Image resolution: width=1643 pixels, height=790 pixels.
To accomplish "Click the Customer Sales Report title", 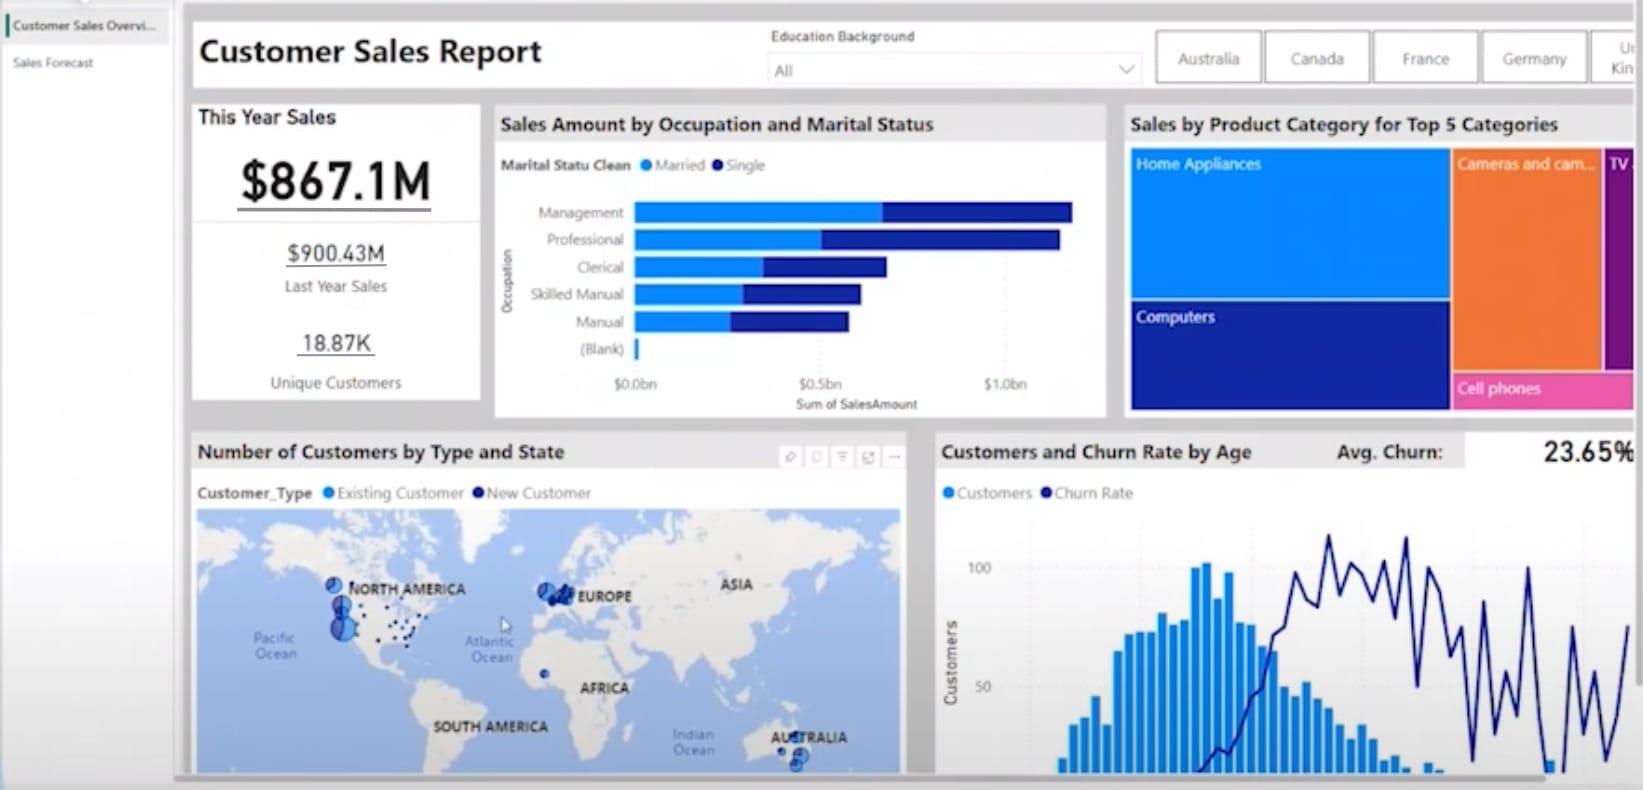I will point(370,51).
